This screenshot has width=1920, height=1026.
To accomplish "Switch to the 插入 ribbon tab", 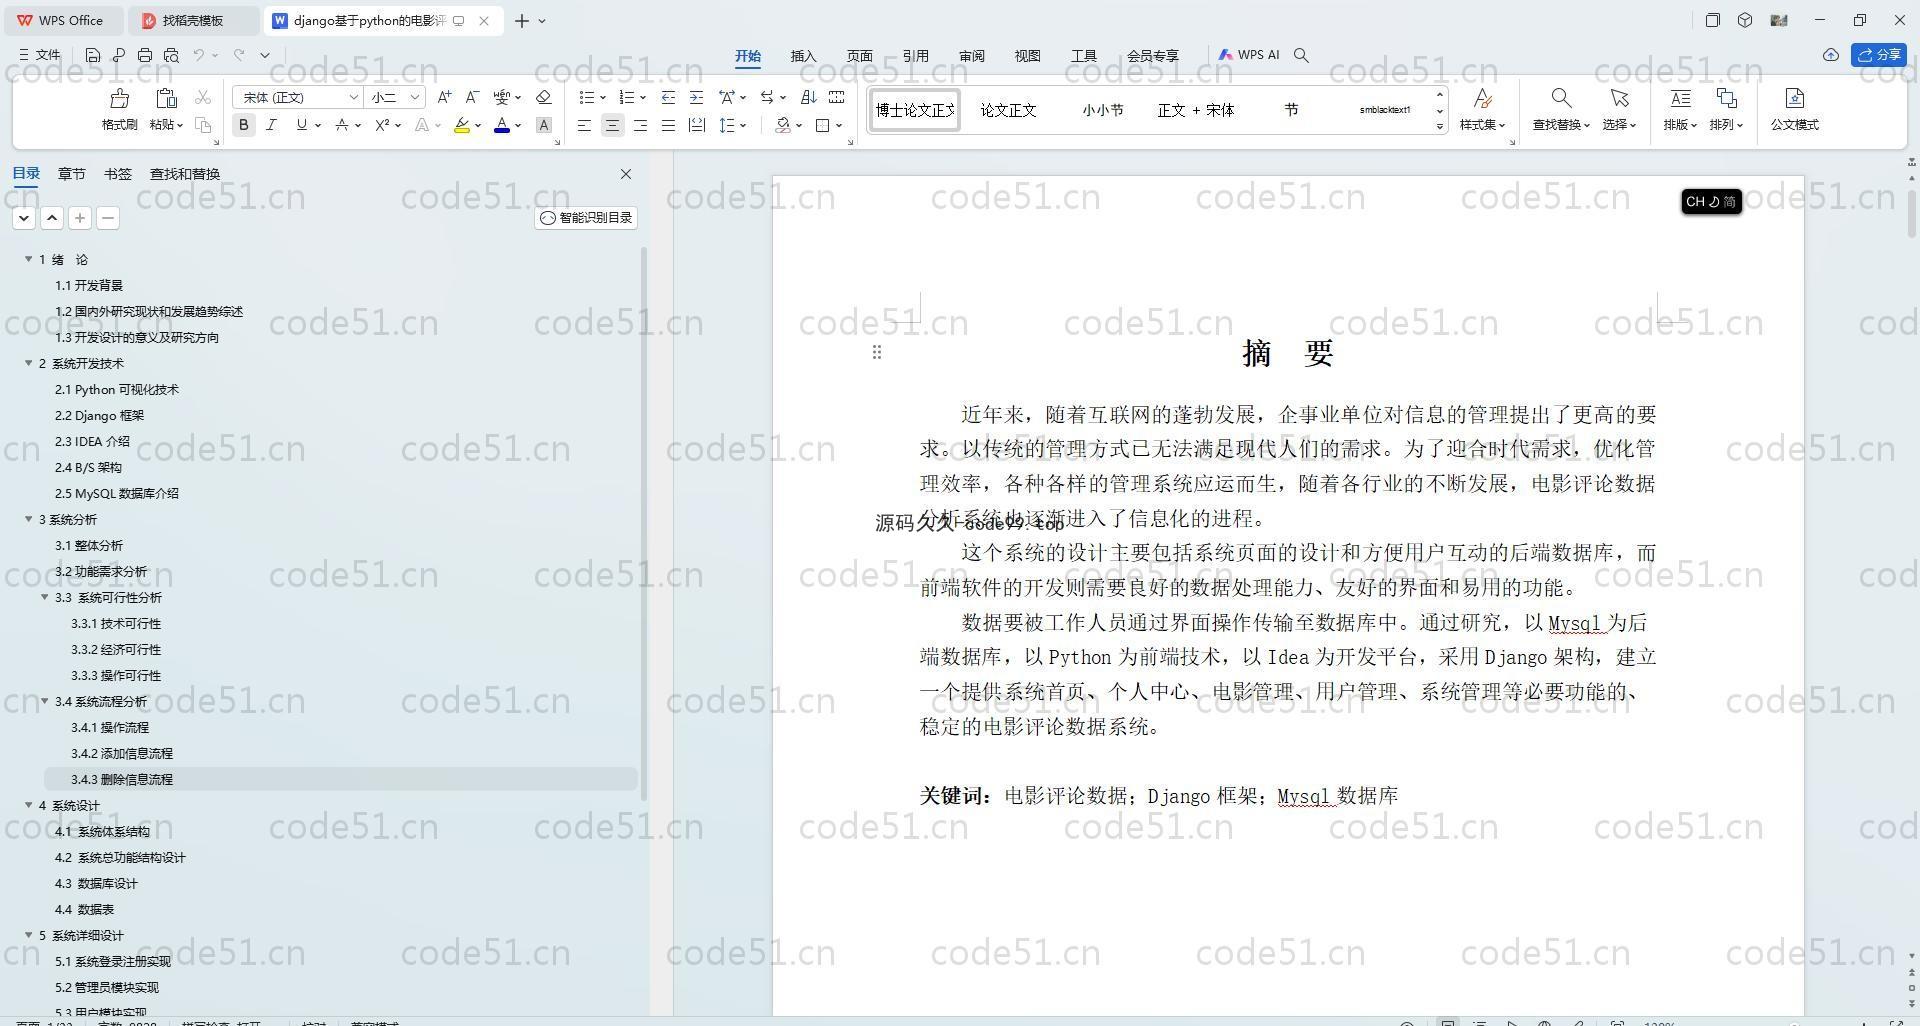I will point(803,56).
